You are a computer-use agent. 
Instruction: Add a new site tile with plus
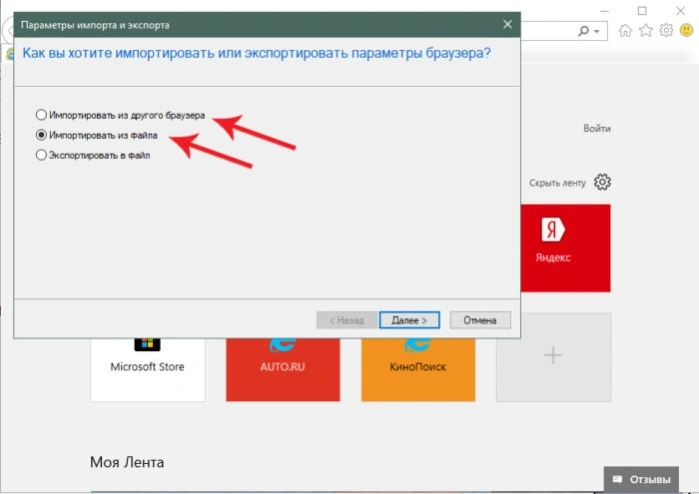pyautogui.click(x=553, y=357)
